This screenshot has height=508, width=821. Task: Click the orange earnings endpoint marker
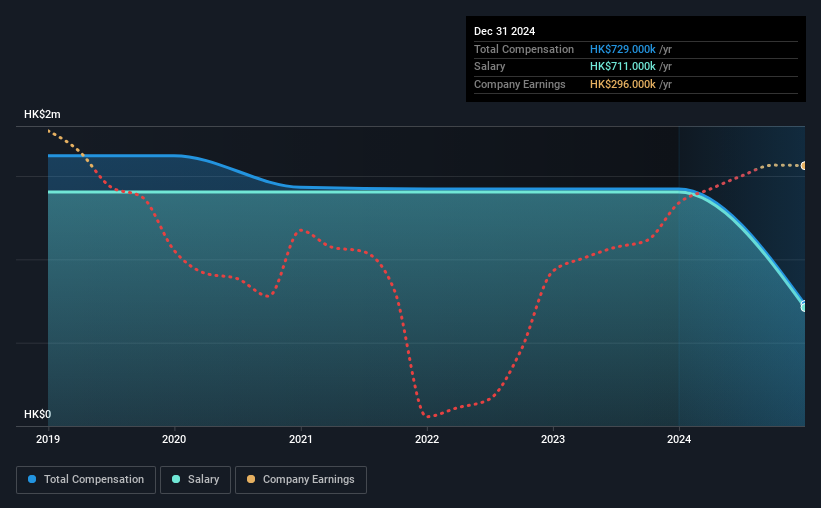[804, 166]
